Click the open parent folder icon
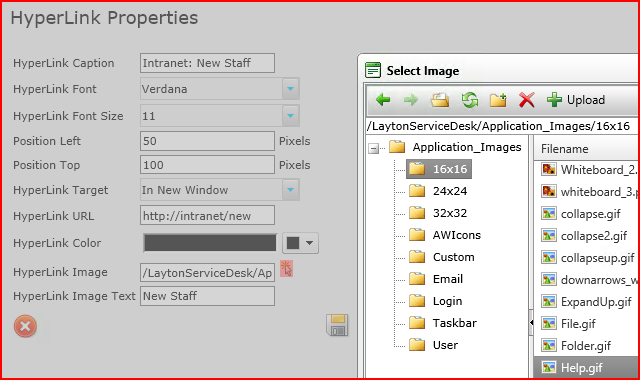The image size is (640, 380). (440, 100)
